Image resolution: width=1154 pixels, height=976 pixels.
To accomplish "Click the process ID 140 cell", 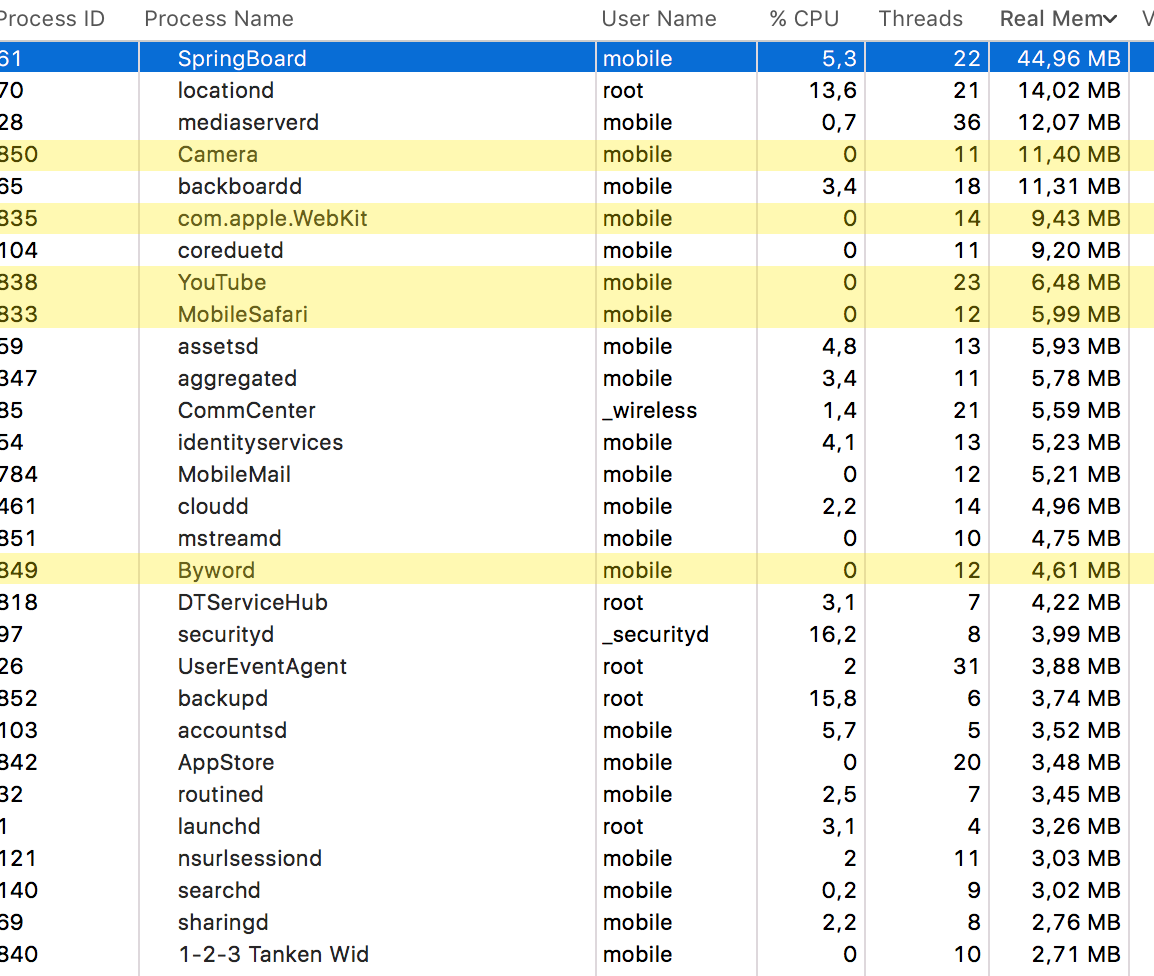I will click(19, 891).
